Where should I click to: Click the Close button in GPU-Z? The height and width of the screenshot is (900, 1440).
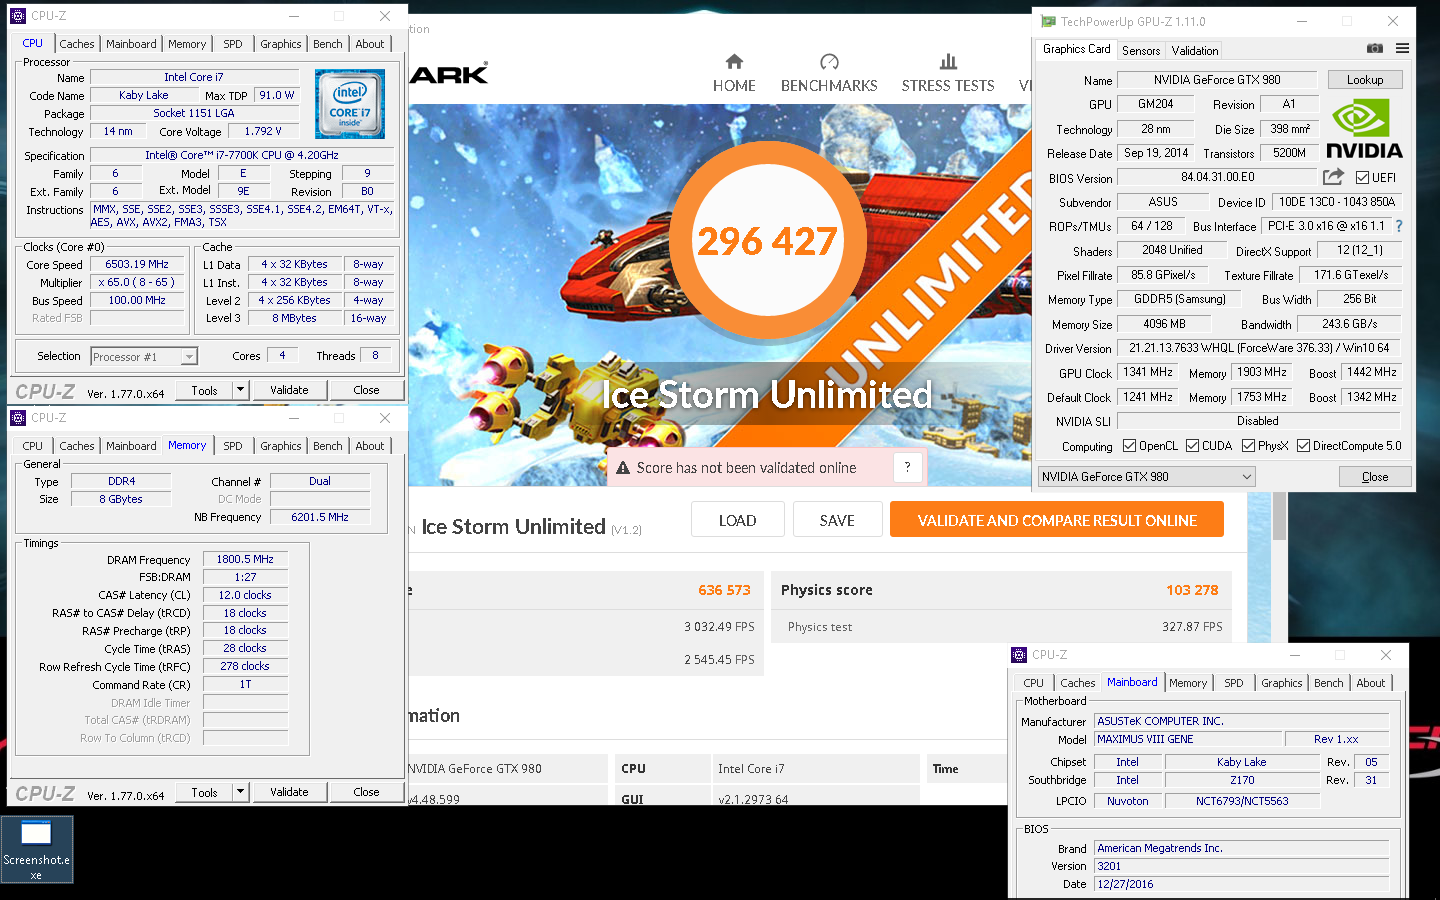(1375, 477)
